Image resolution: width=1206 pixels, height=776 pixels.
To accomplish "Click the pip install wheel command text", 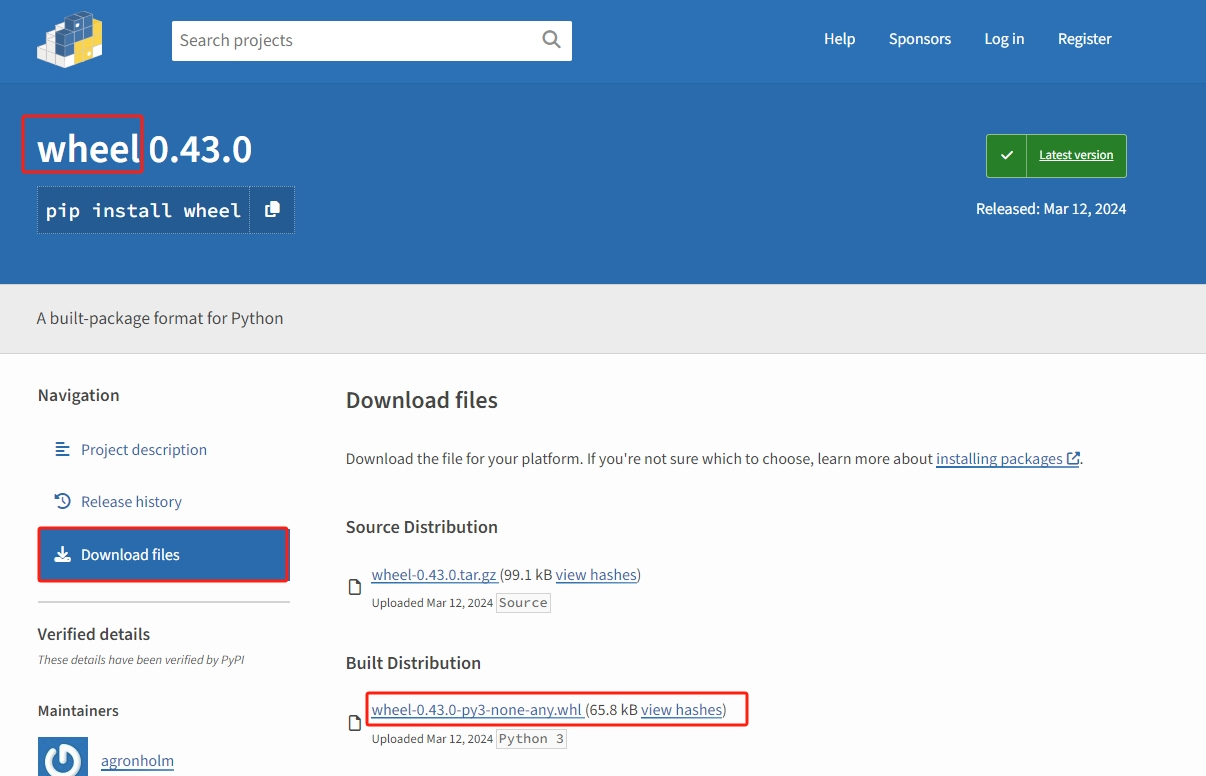I will 143,210.
